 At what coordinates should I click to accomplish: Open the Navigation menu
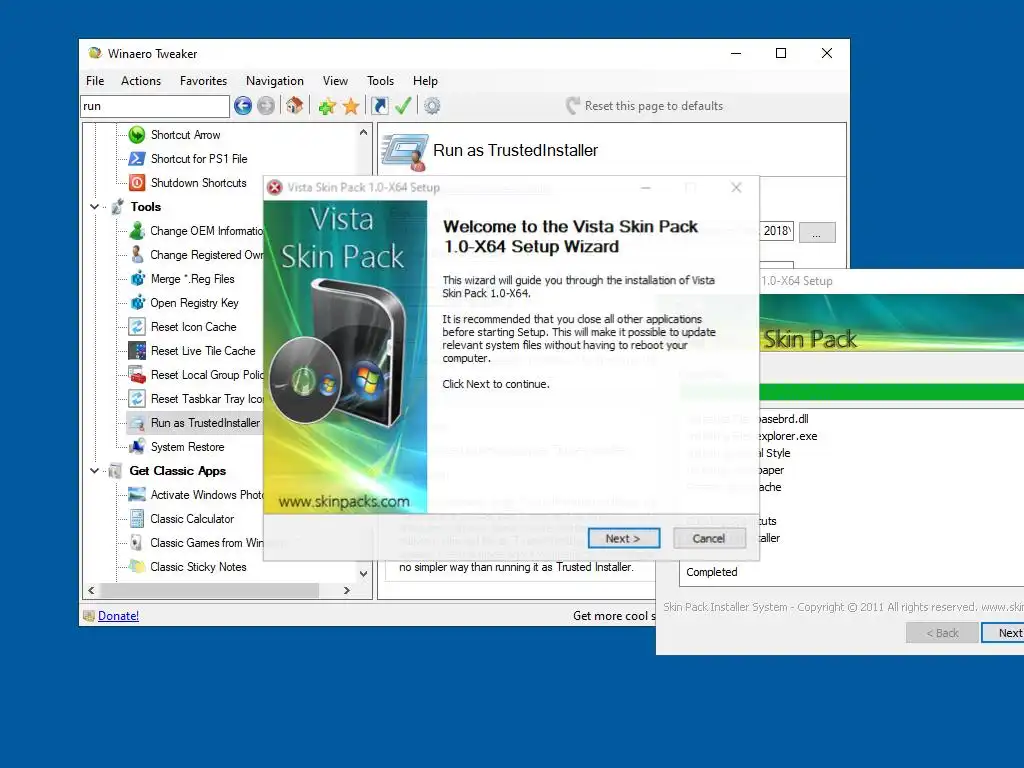click(274, 80)
